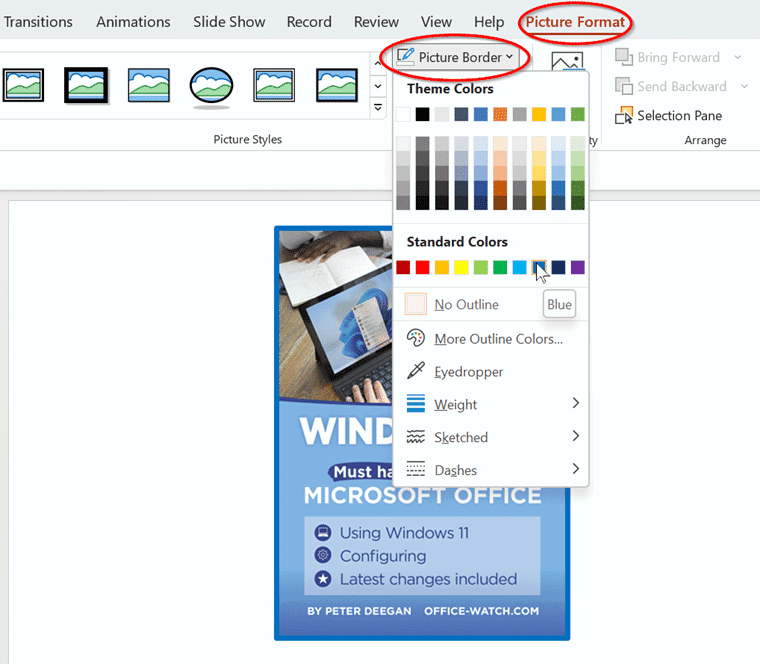Open the Review tab
Image resolution: width=760 pixels, height=664 pixels.
pyautogui.click(x=376, y=22)
